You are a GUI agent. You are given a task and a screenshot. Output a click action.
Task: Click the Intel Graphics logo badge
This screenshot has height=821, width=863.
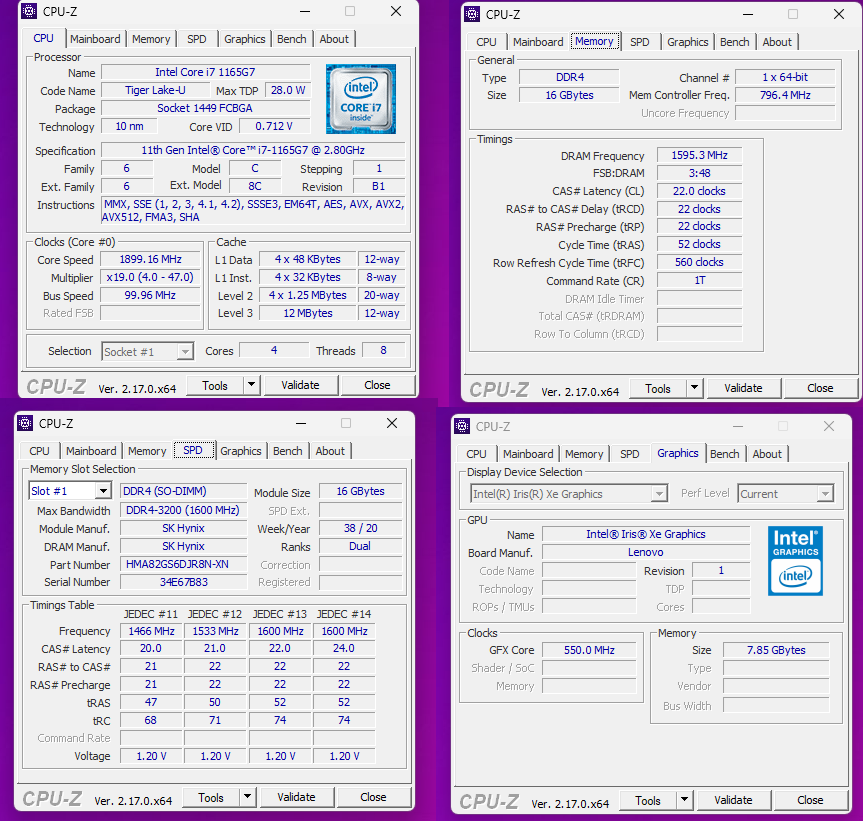point(796,561)
